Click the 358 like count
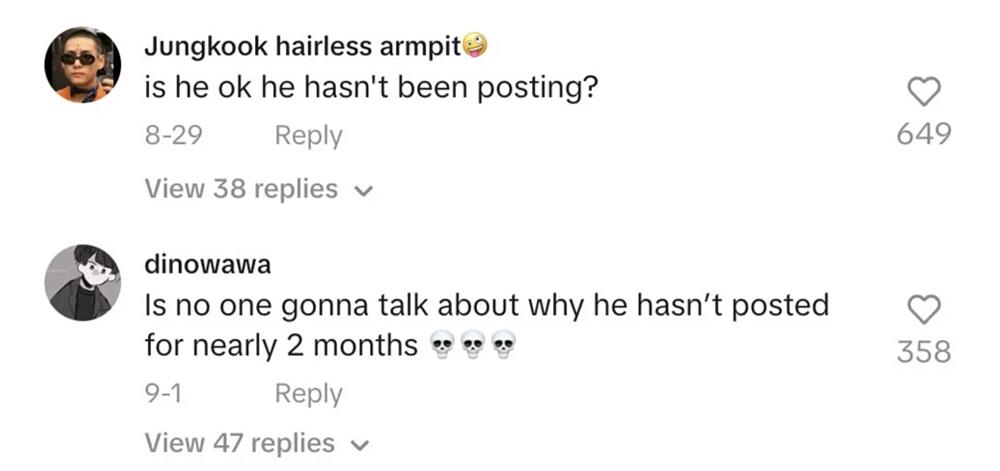The image size is (1000, 471). [923, 352]
